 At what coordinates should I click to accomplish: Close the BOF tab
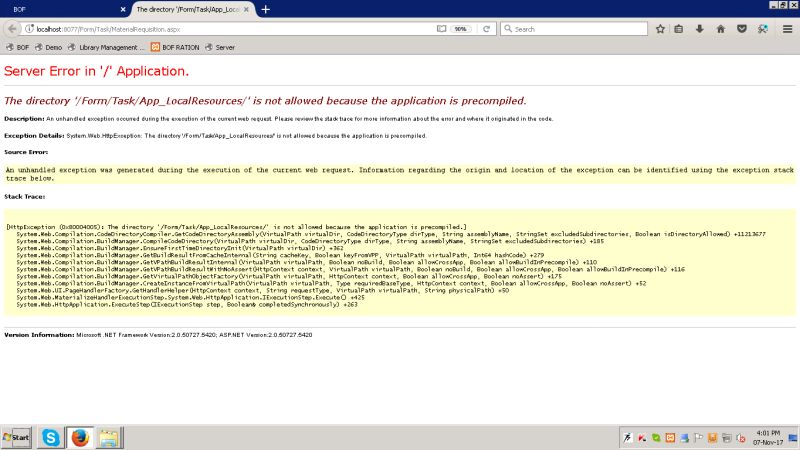123,9
